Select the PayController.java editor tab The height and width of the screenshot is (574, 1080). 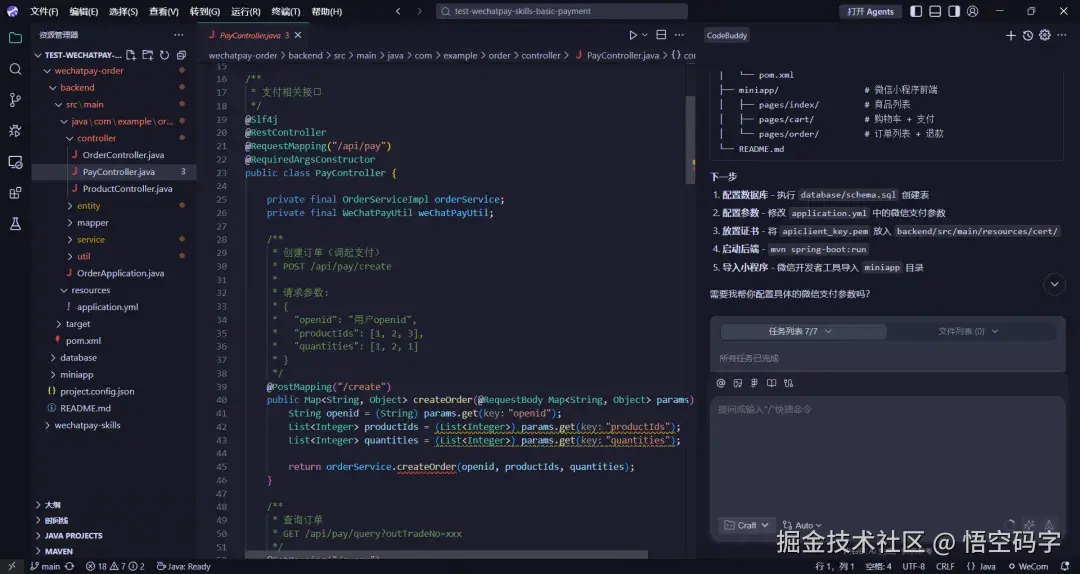255,35
